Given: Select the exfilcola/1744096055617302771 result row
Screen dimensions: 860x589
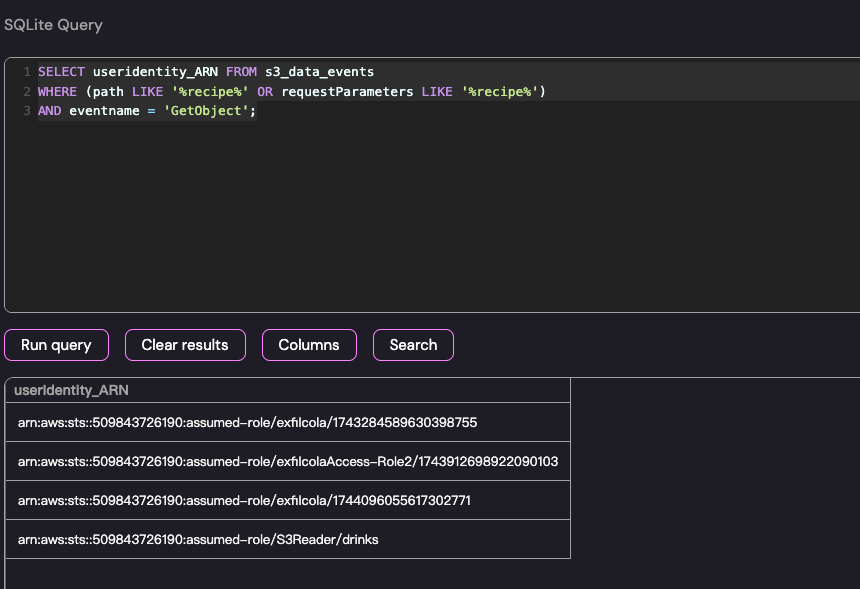Looking at the screenshot, I should click(x=244, y=500).
